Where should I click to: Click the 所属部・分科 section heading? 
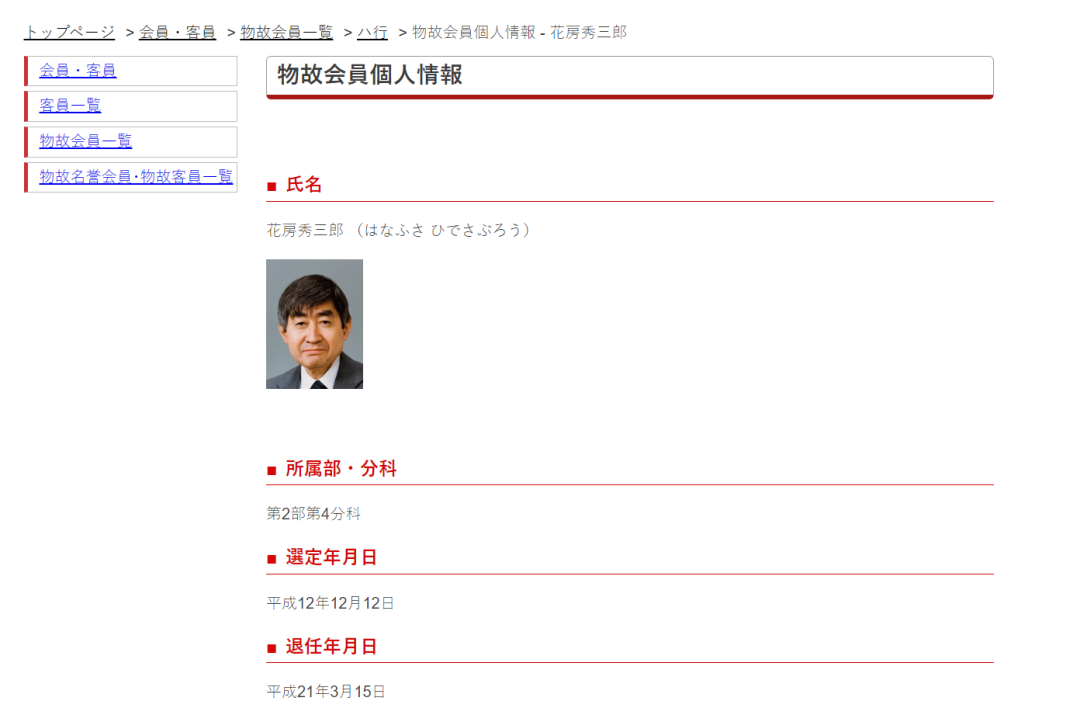pos(341,469)
